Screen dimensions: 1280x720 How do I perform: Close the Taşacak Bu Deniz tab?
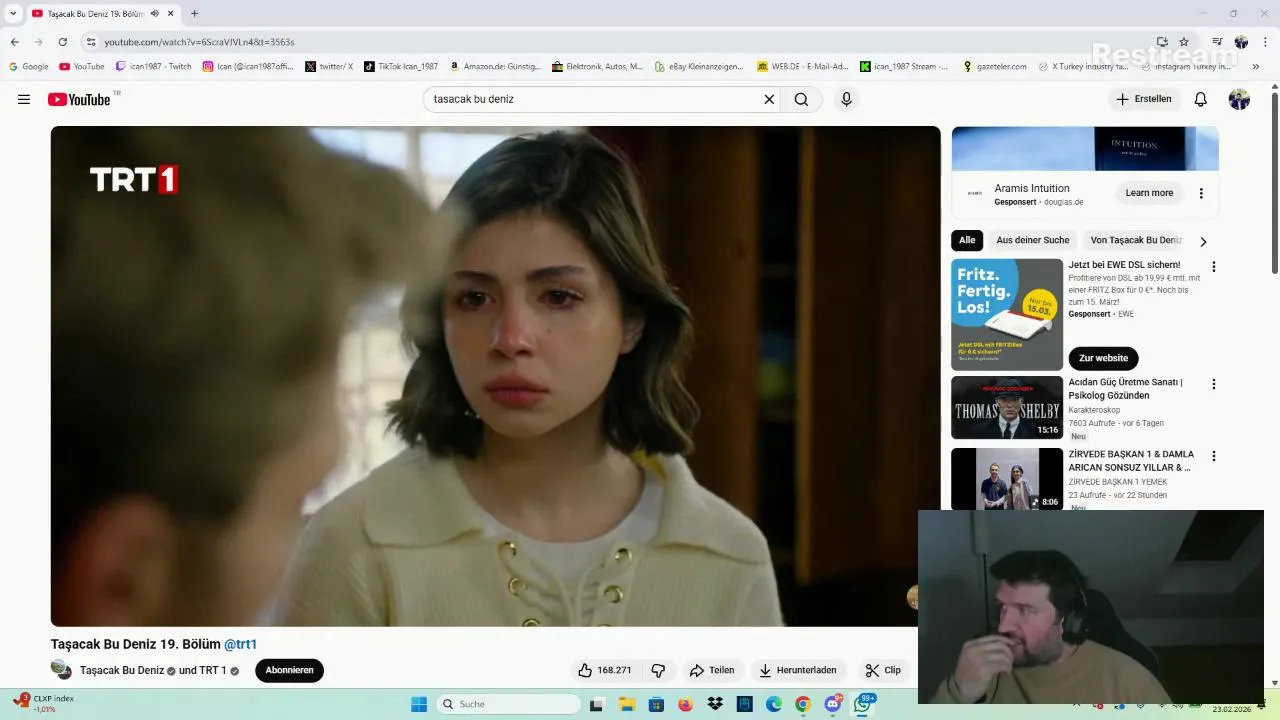coord(171,13)
